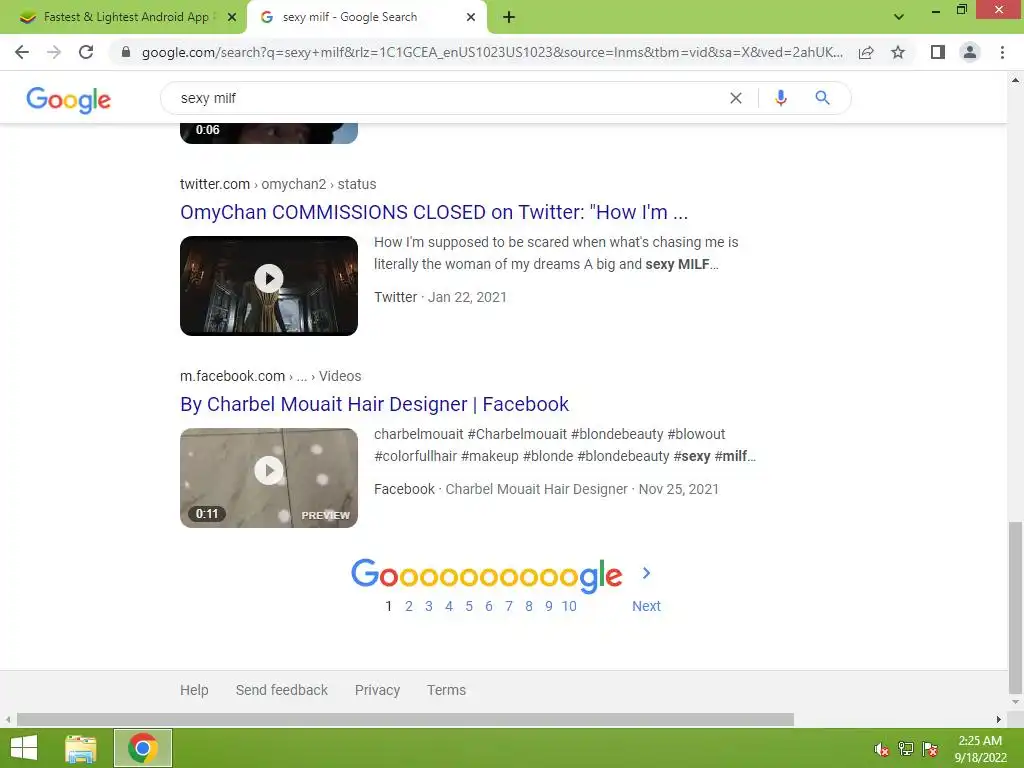
Task: Click the Chrome taskbar icon
Action: point(142,748)
